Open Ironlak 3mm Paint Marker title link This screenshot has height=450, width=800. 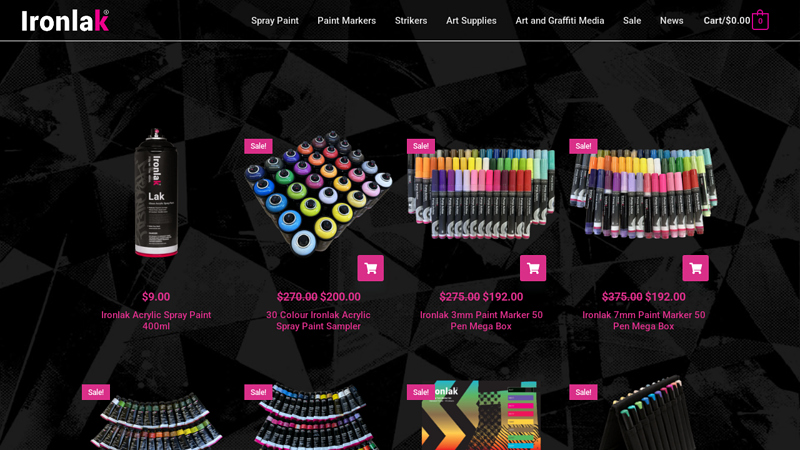(481, 320)
